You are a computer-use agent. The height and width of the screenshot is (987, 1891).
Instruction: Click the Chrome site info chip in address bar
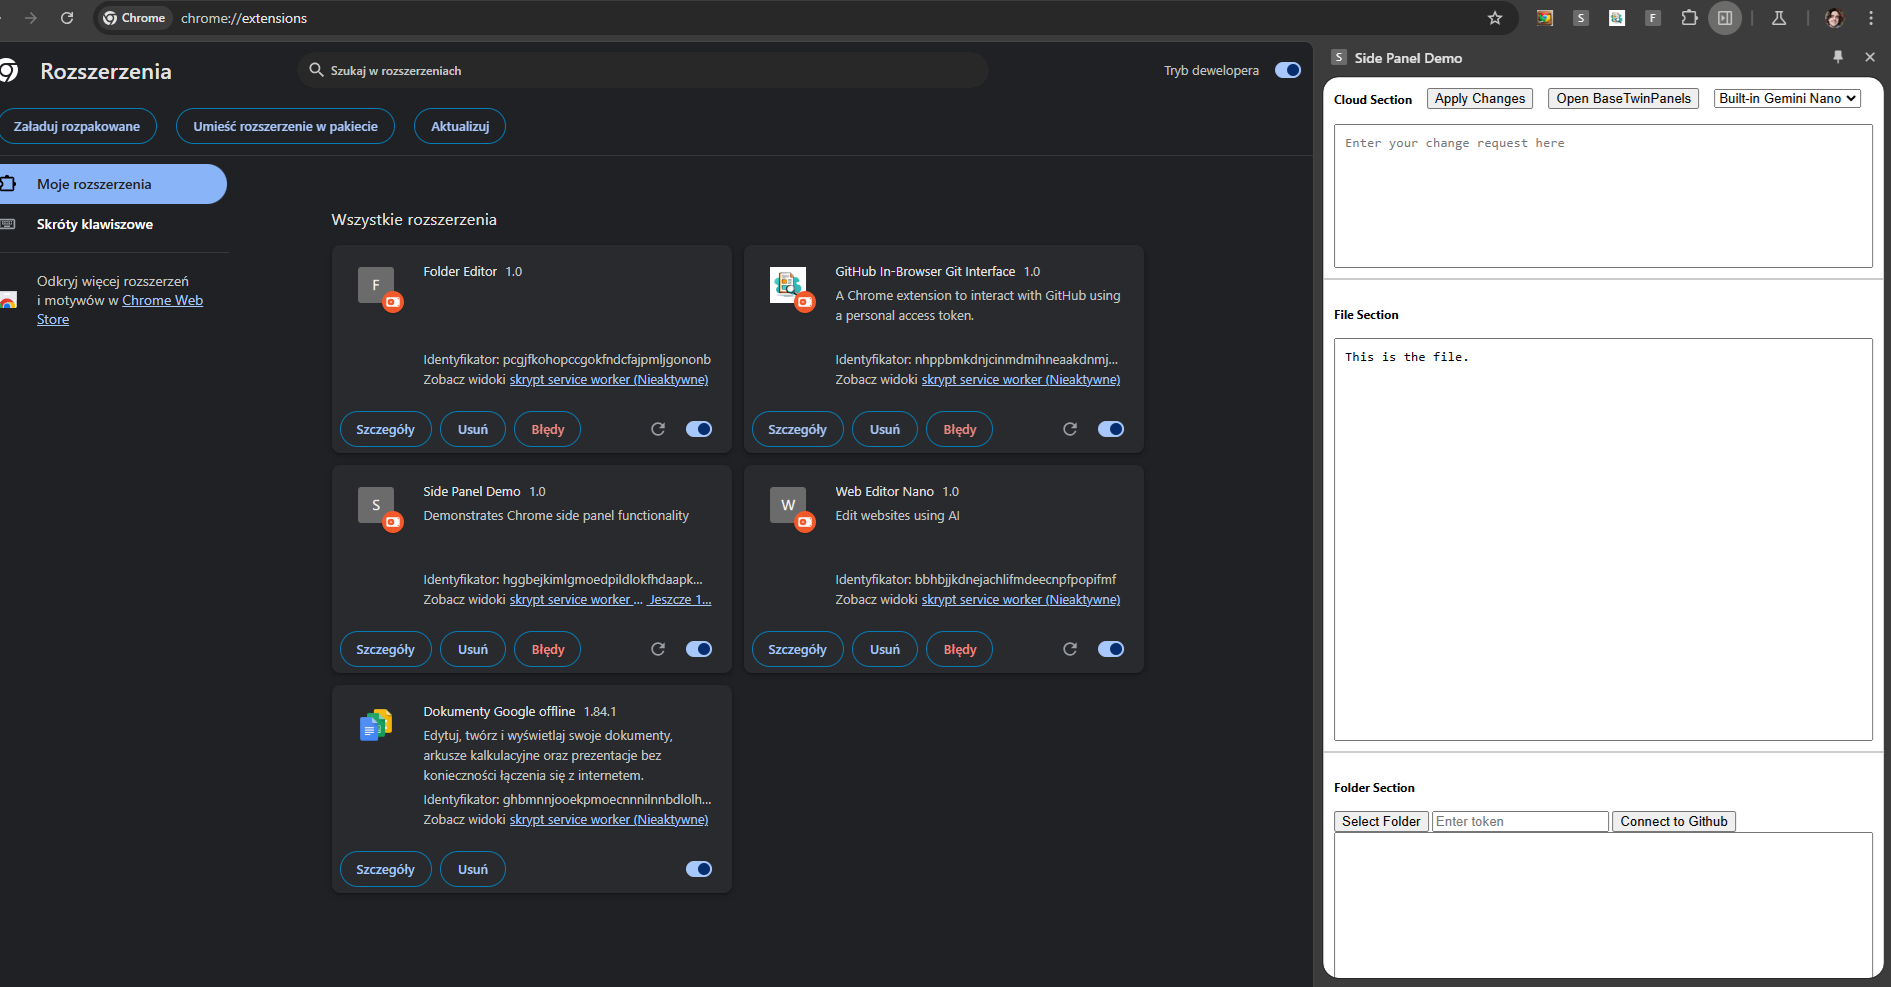(134, 18)
